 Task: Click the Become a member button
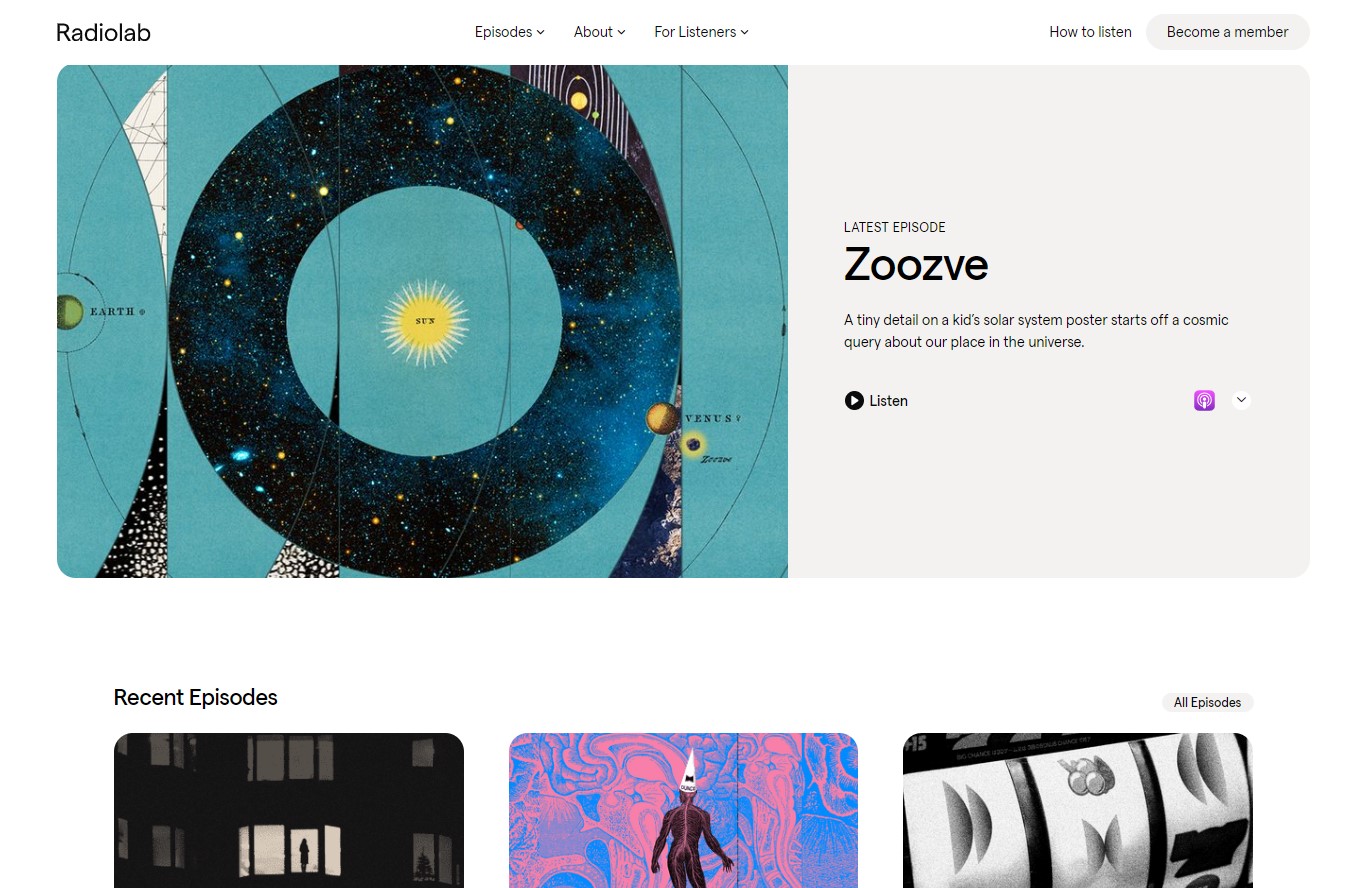pos(1227,32)
